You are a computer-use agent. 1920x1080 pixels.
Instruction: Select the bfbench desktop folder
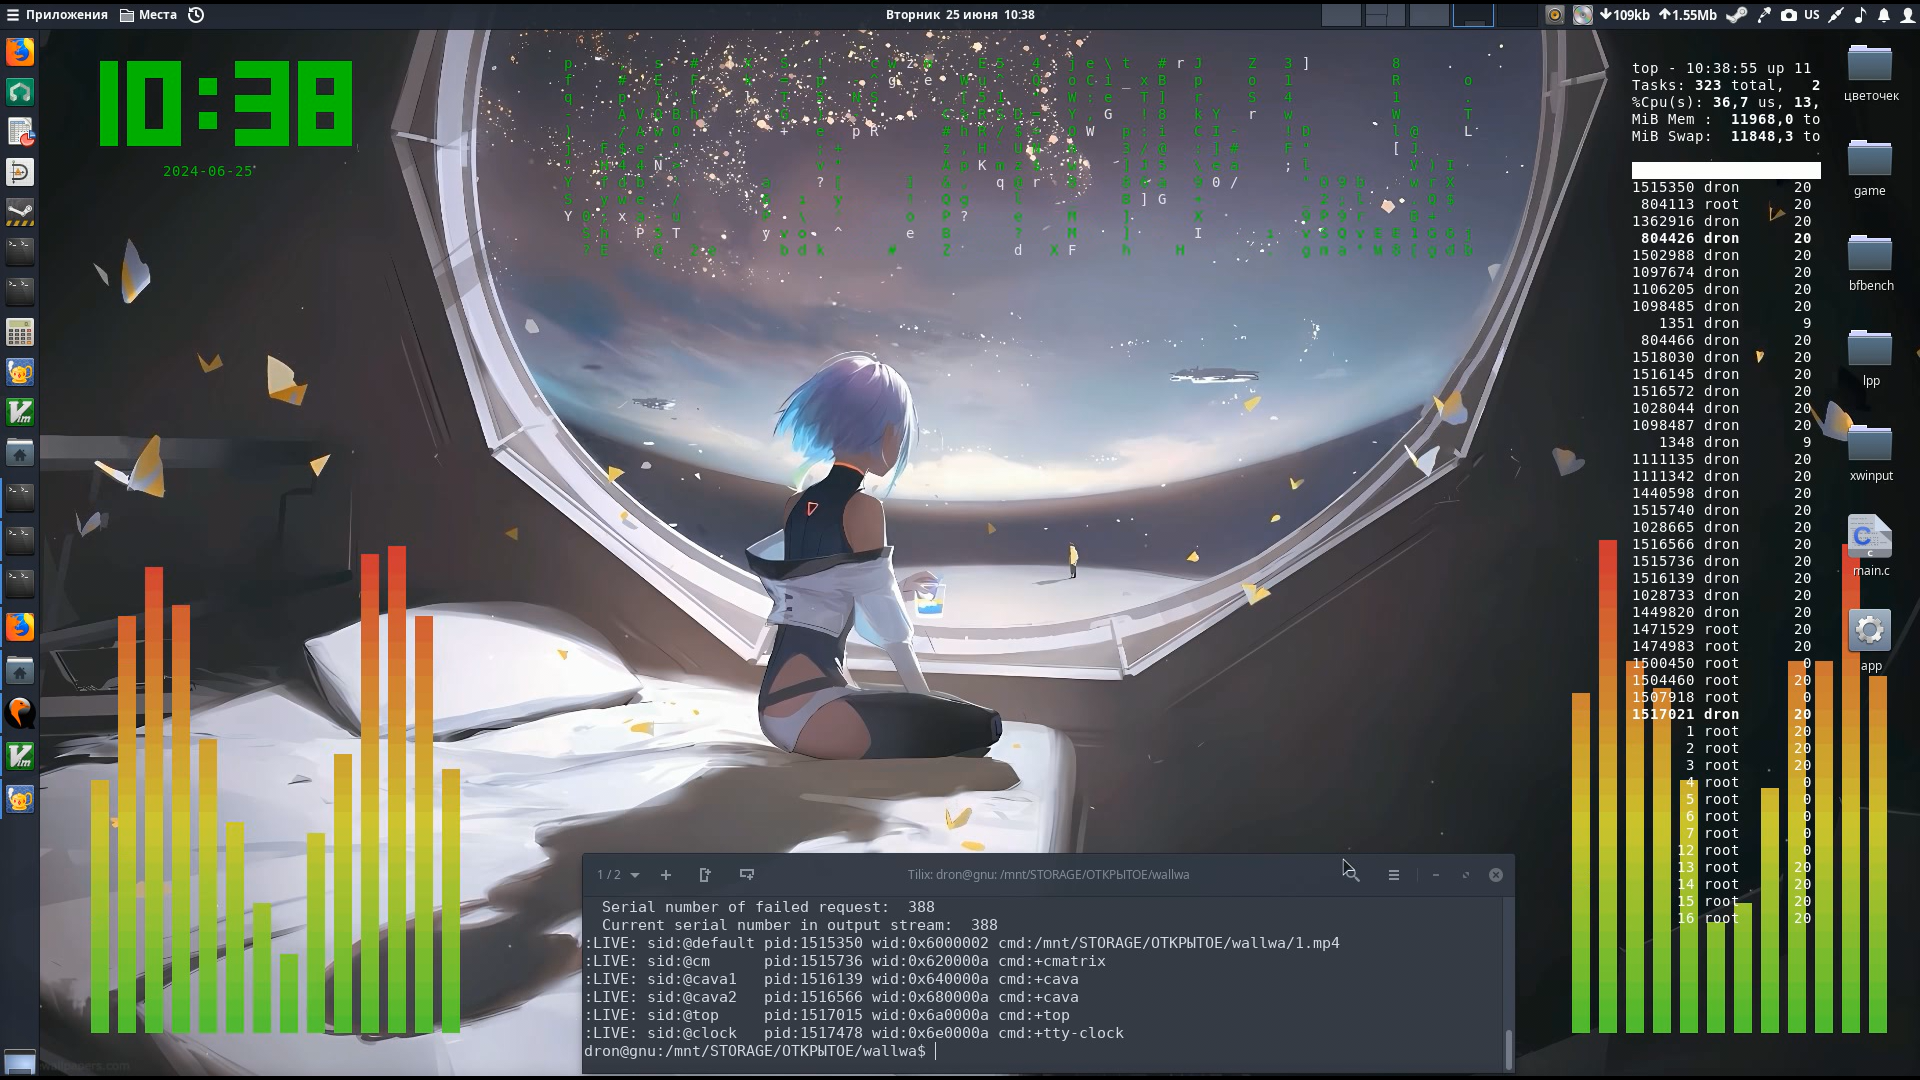click(x=1870, y=263)
